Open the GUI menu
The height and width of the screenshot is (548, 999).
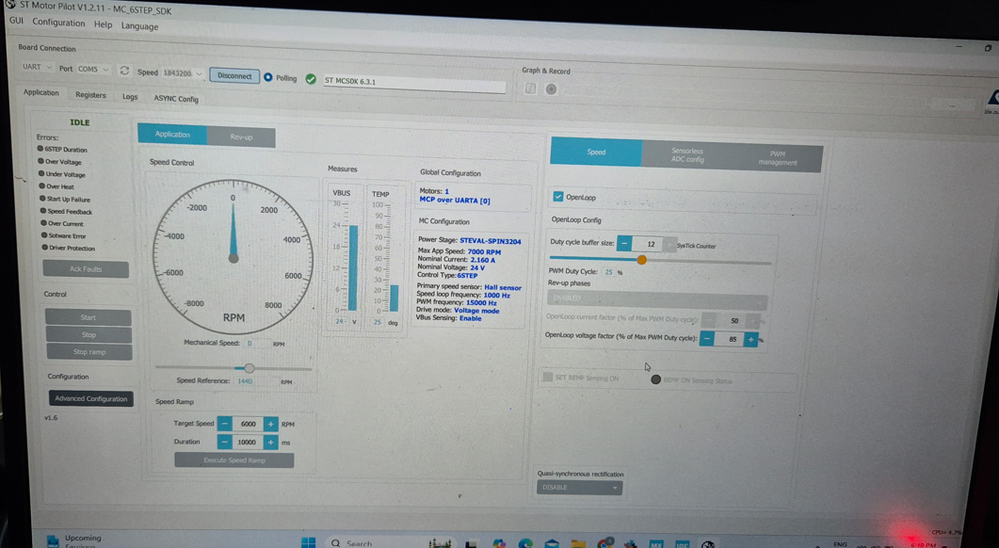tap(16, 20)
